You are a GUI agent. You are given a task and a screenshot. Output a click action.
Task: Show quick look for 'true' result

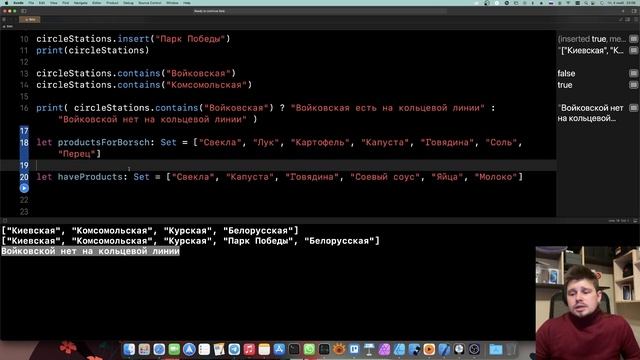[x=633, y=85]
